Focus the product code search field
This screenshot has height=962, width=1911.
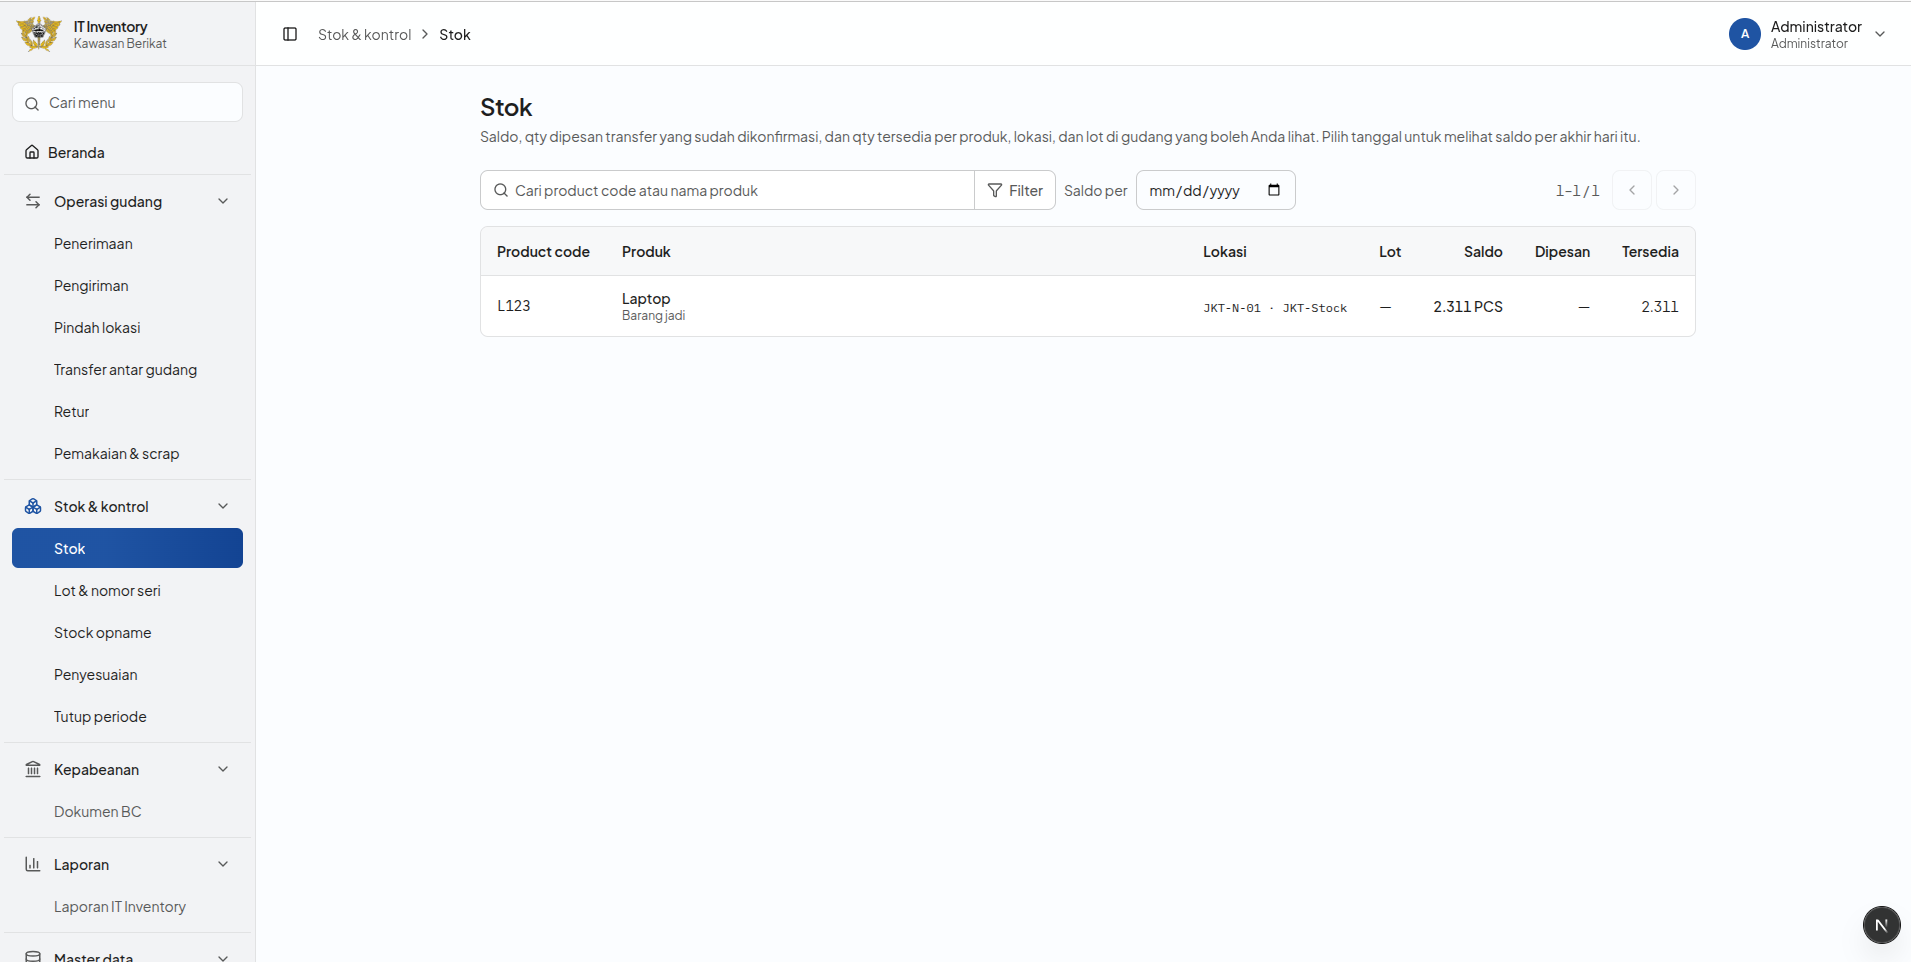(x=727, y=190)
